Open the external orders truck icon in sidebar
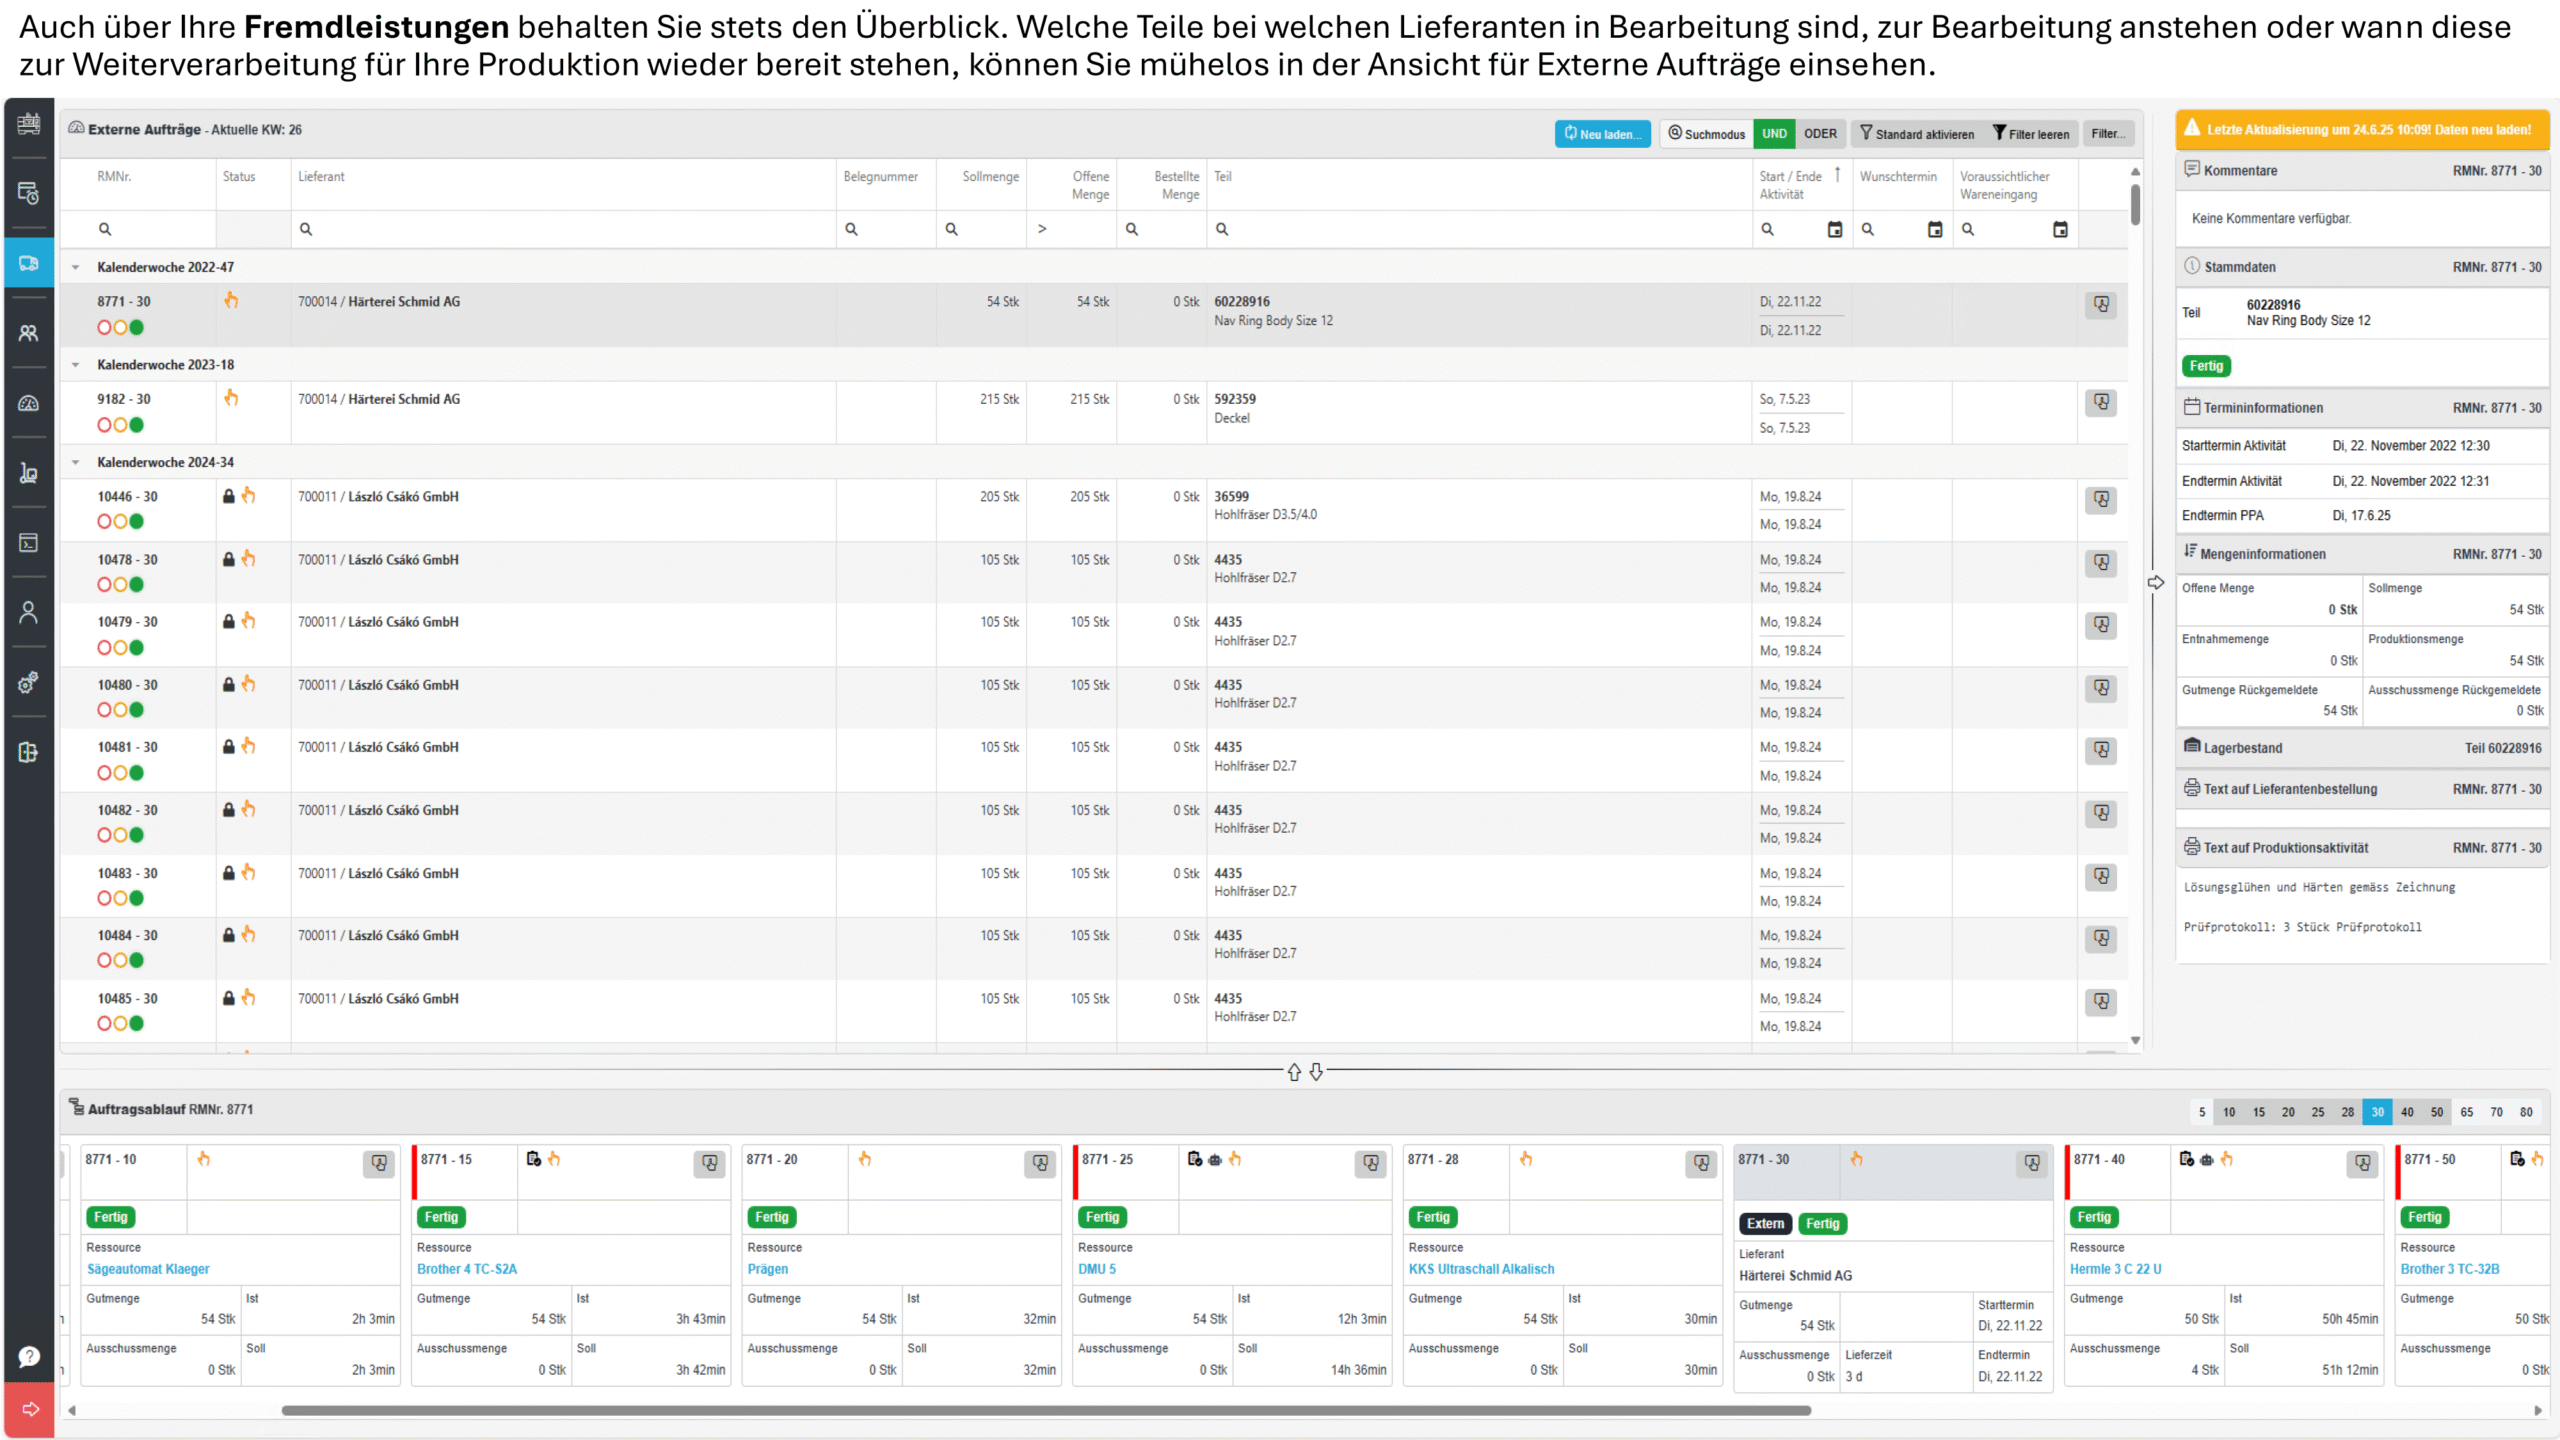The width and height of the screenshot is (2560, 1440). tap(28, 263)
